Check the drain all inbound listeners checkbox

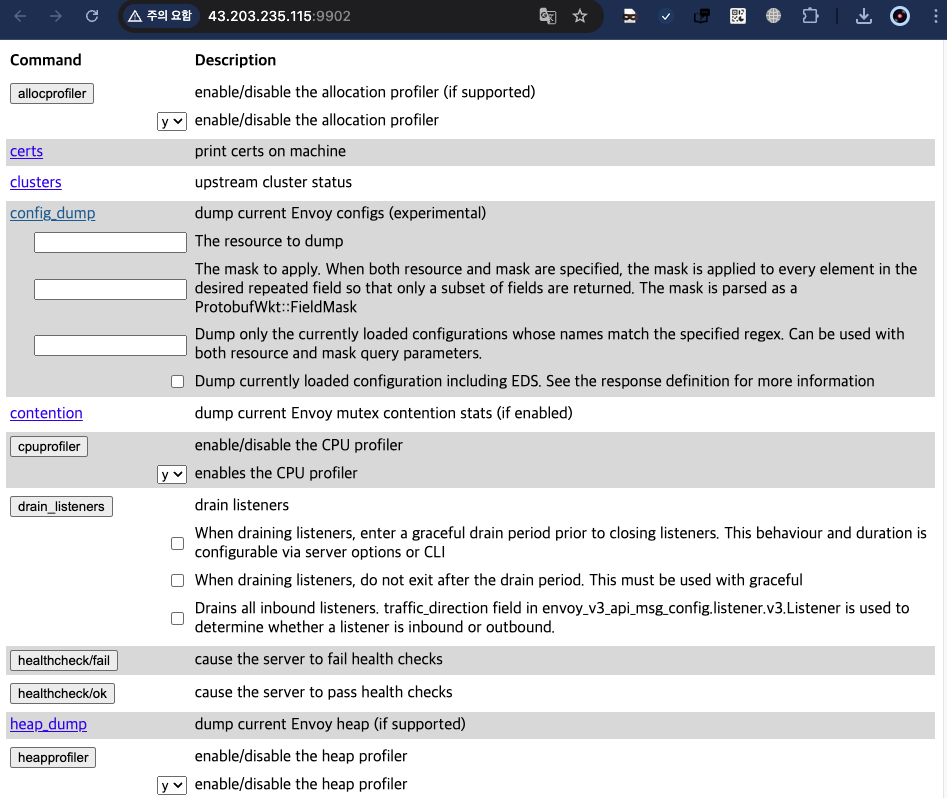pyautogui.click(x=178, y=619)
